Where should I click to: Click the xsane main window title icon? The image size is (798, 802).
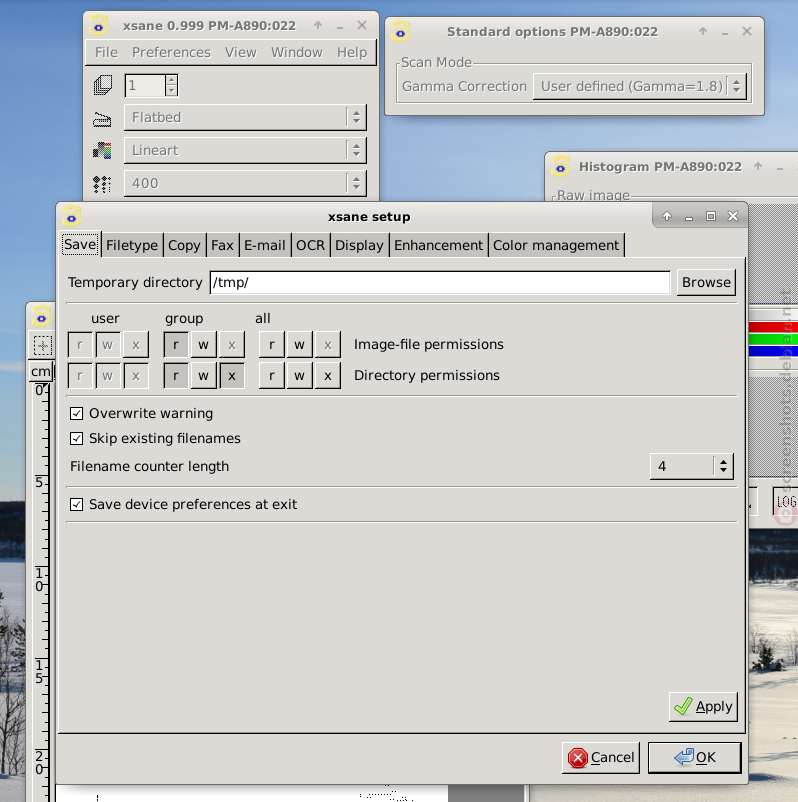(99, 26)
